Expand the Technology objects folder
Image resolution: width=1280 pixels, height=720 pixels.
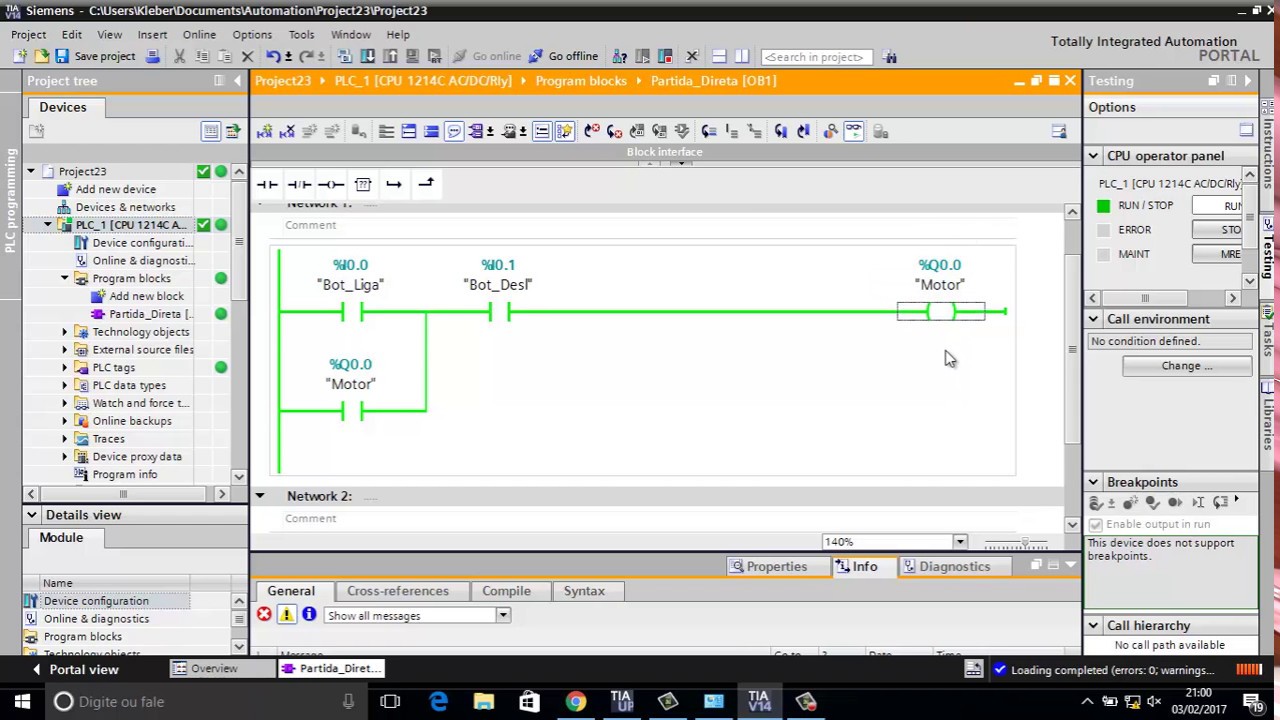[65, 332]
